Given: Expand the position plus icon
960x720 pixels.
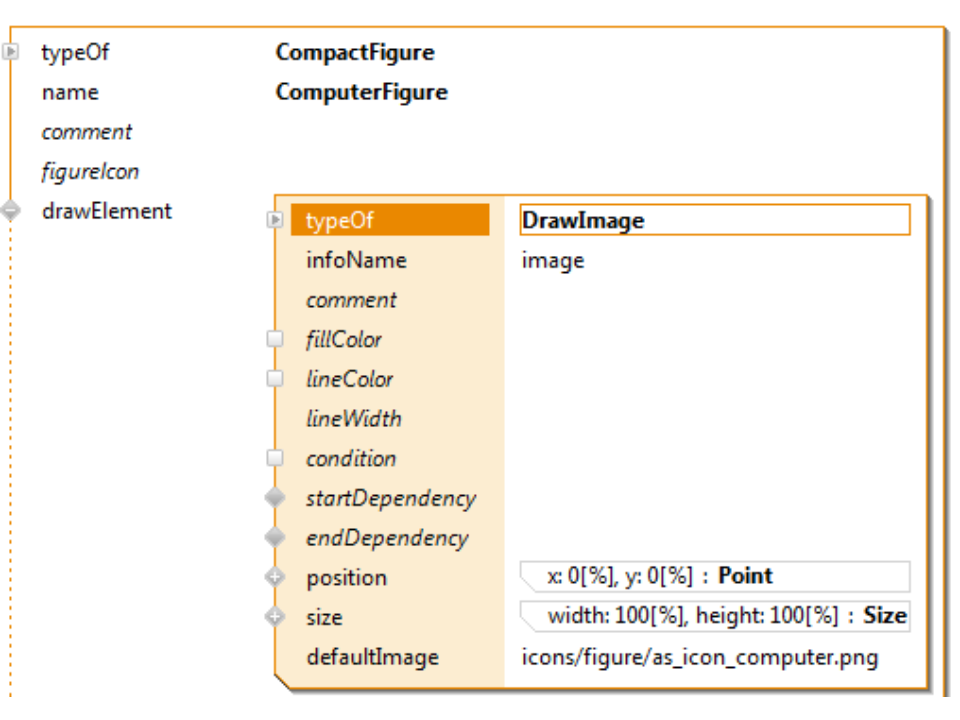Looking at the screenshot, I should click(275, 577).
